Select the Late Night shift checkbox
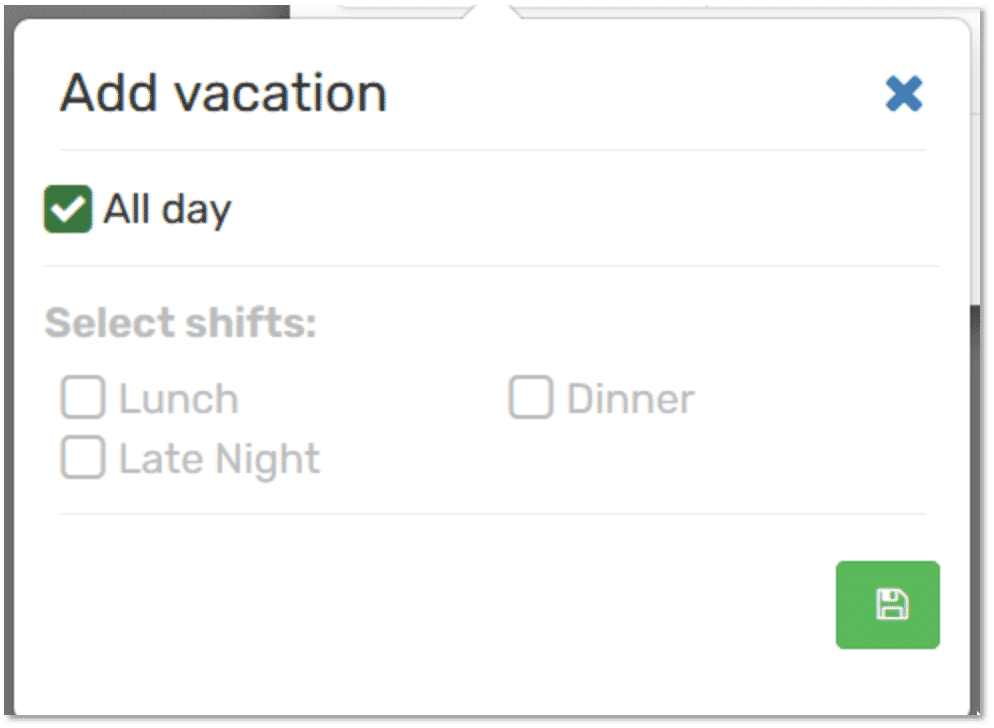This screenshot has width=994, height=728. tap(83, 458)
